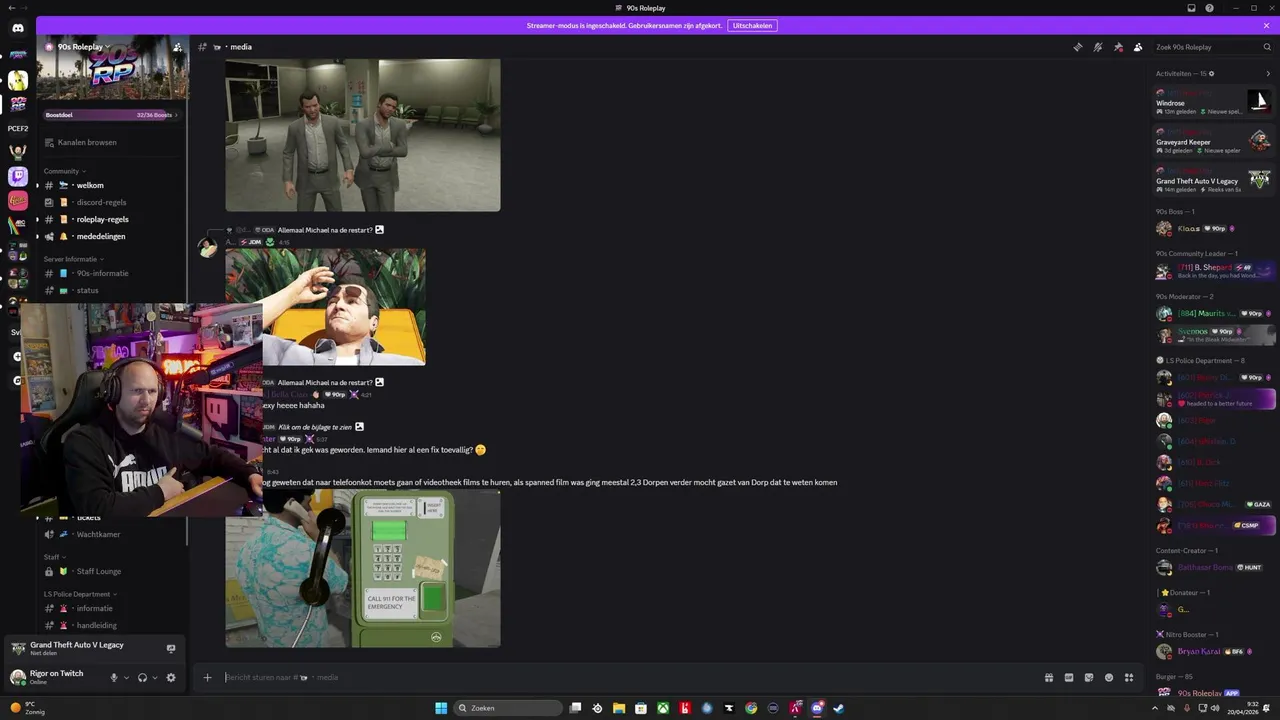
Task: Open the mededelingen channel
Action: (x=112, y=236)
